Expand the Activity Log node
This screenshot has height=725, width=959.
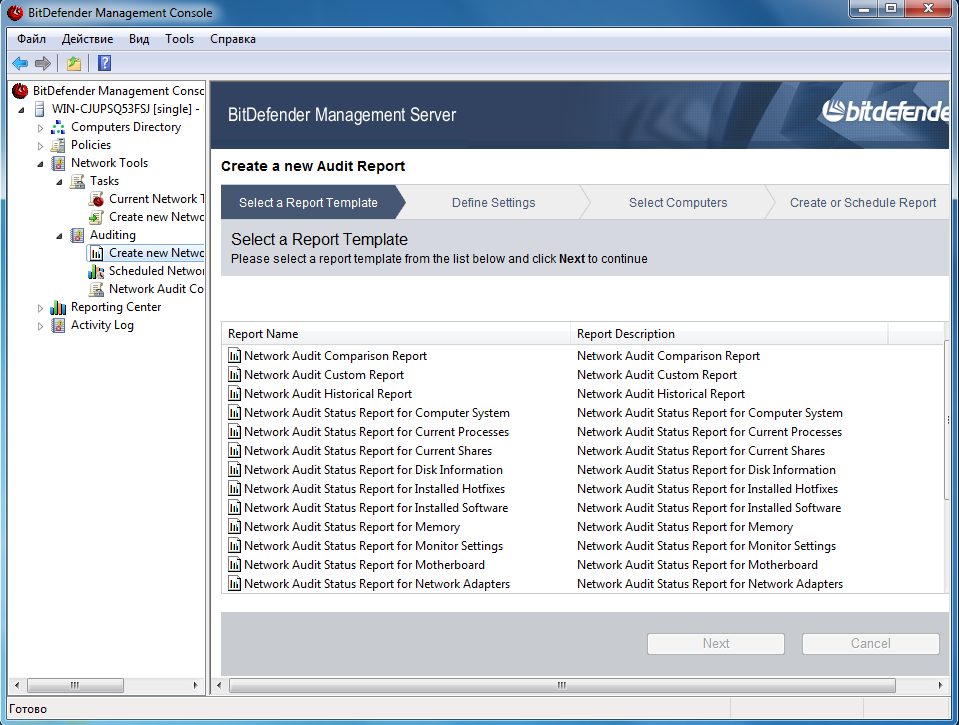[x=40, y=326]
